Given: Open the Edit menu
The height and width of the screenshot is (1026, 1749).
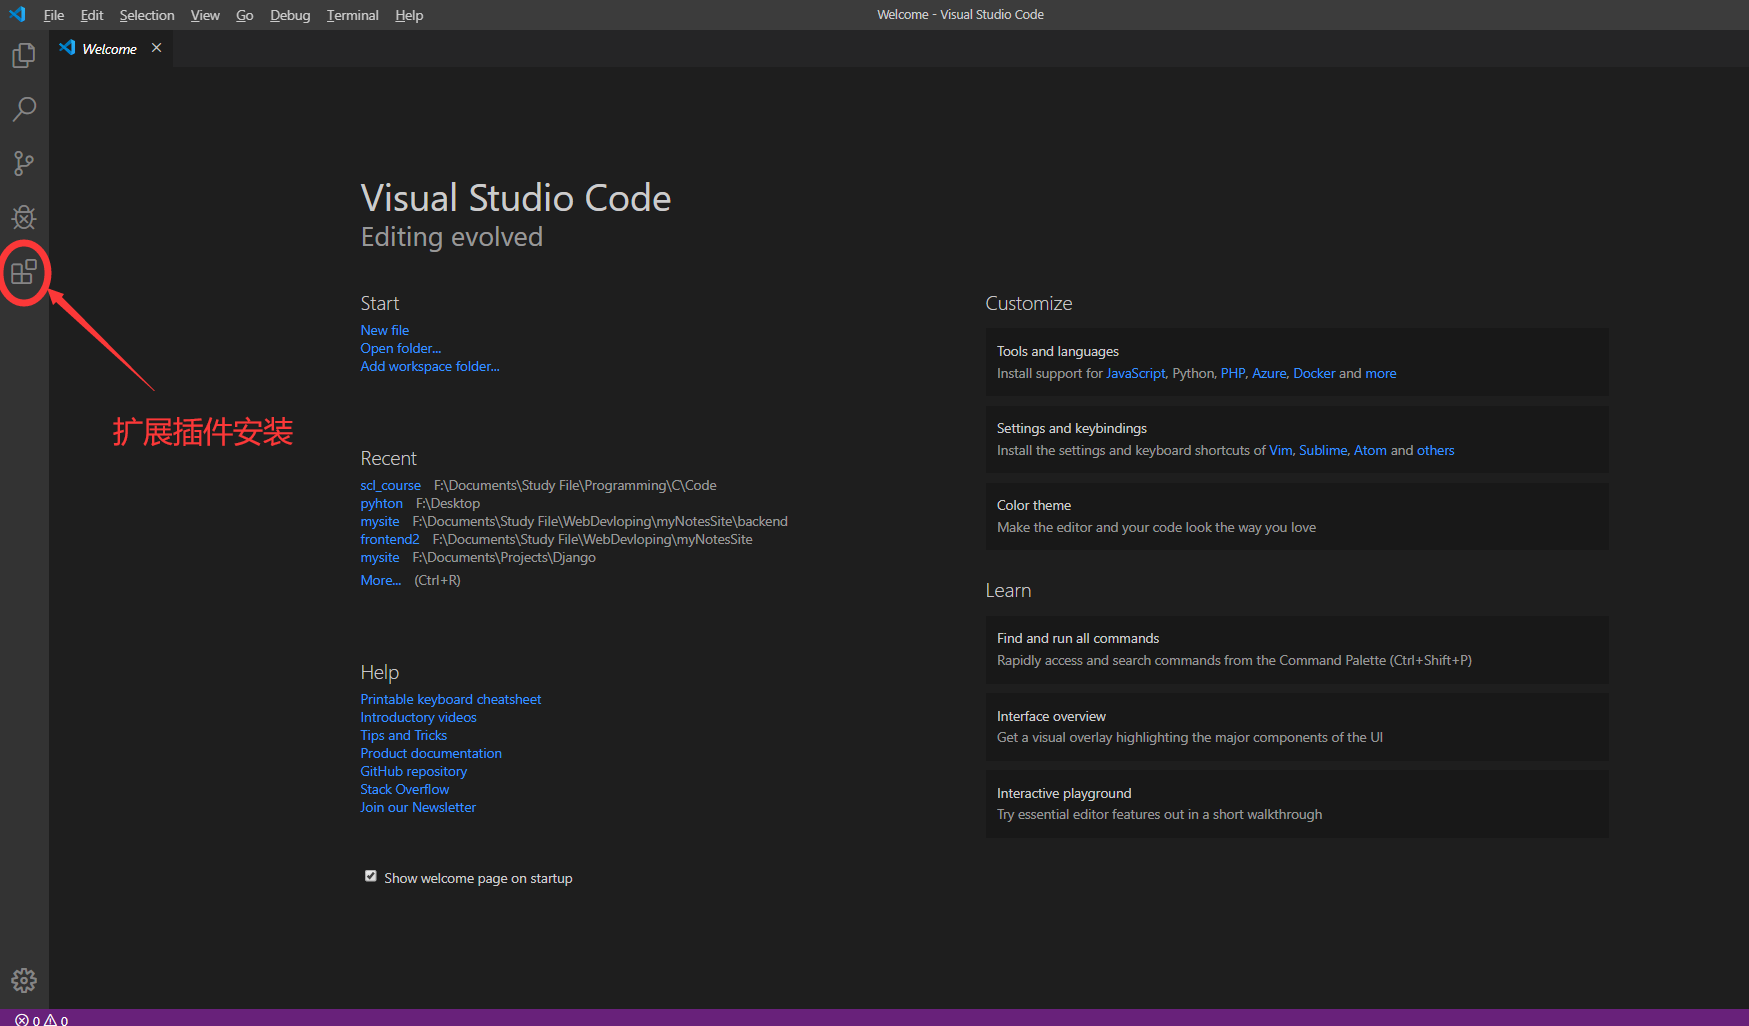Looking at the screenshot, I should (92, 15).
